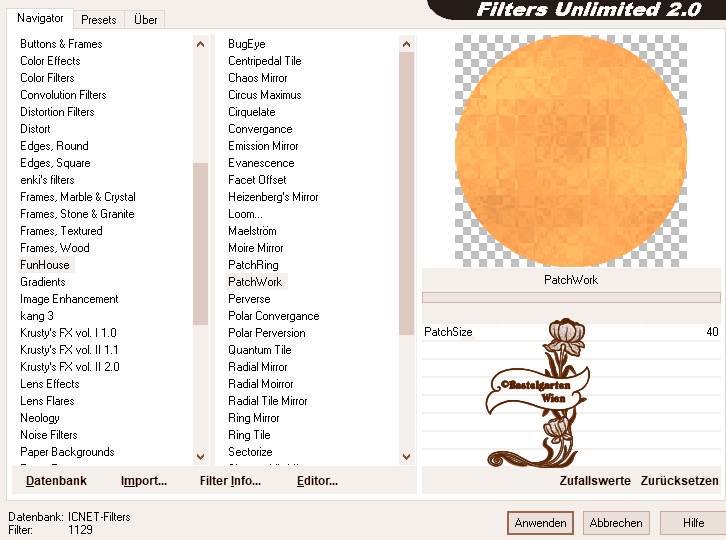Screen dimensions: 726x540
Task: Select Noise Filters category
Action: 49,435
